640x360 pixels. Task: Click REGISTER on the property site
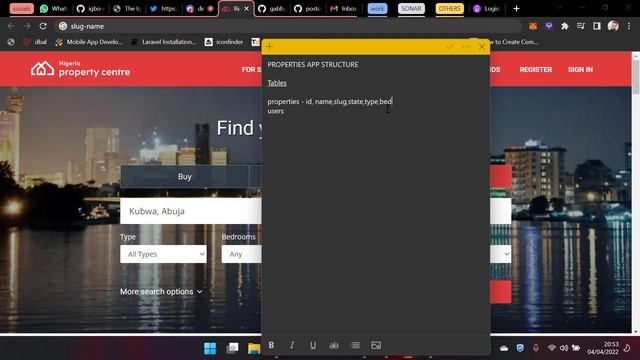536,70
